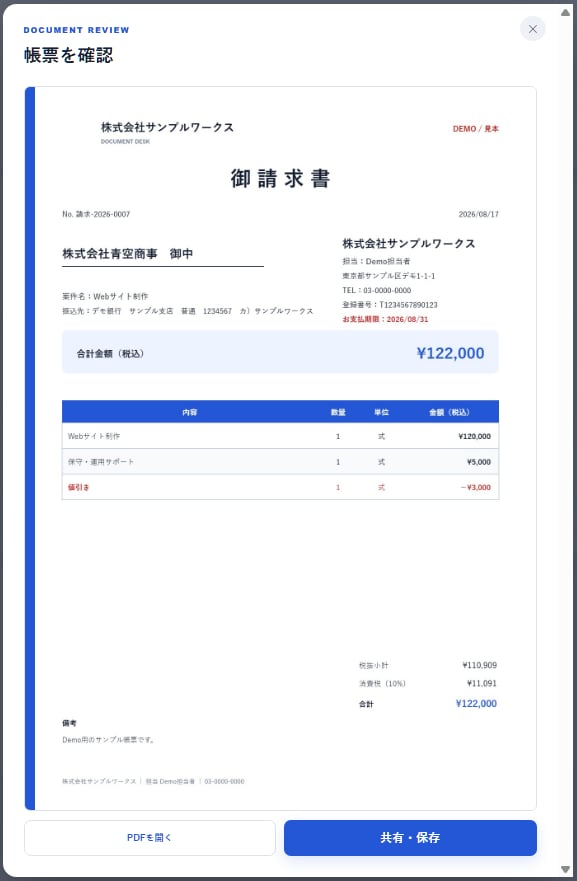
Task: Click the DEMO / 見本 label
Action: [476, 129]
